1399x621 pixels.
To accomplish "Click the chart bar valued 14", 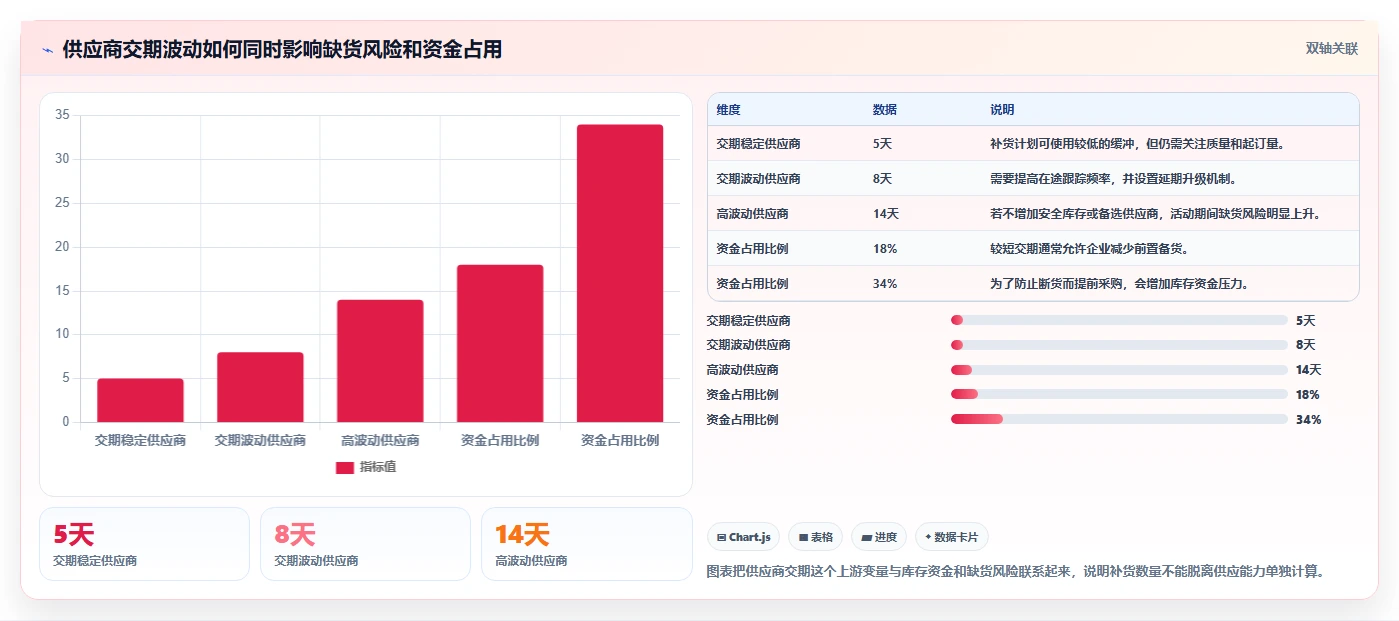I will pyautogui.click(x=380, y=361).
